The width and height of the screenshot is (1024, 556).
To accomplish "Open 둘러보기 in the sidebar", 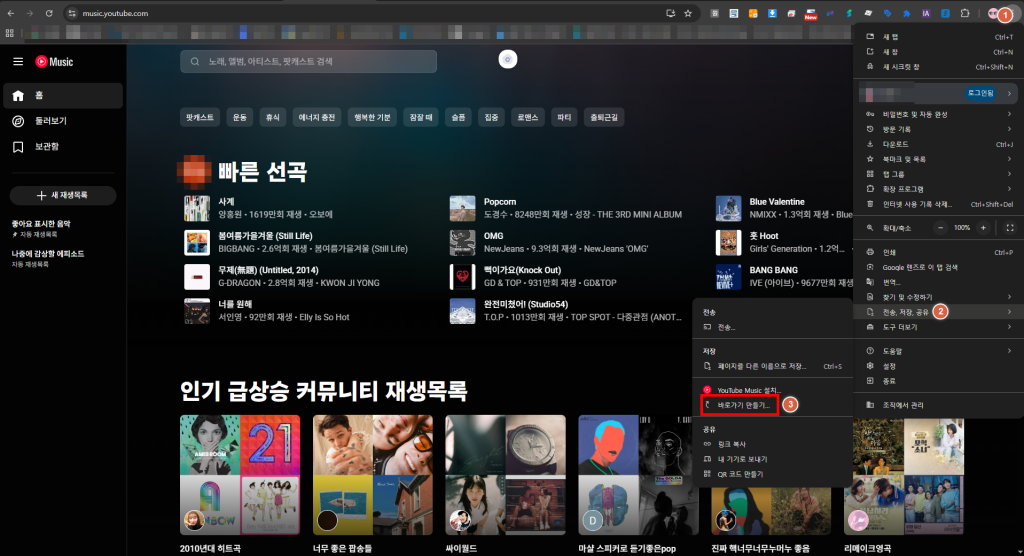I will click(x=63, y=121).
